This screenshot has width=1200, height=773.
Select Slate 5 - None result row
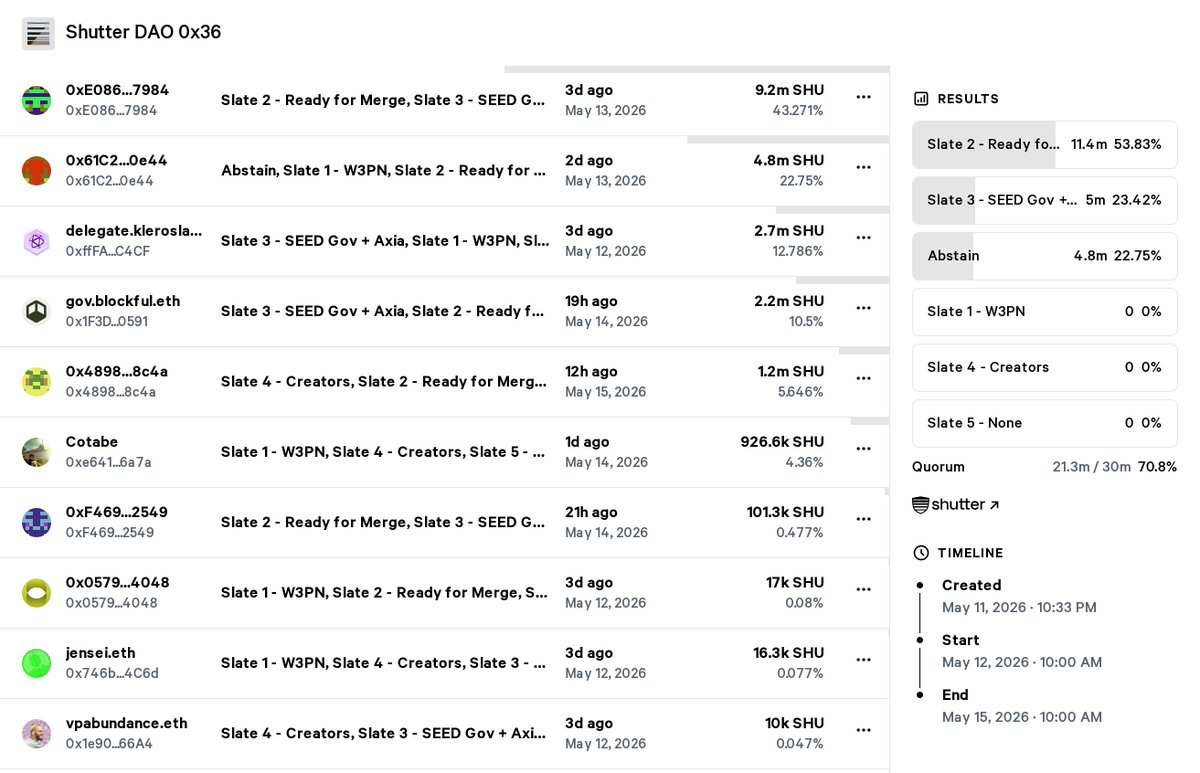click(x=1045, y=423)
